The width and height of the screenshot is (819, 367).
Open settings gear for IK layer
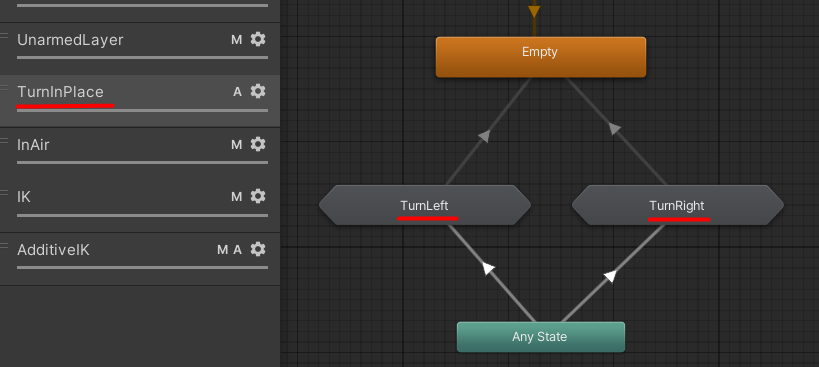258,196
